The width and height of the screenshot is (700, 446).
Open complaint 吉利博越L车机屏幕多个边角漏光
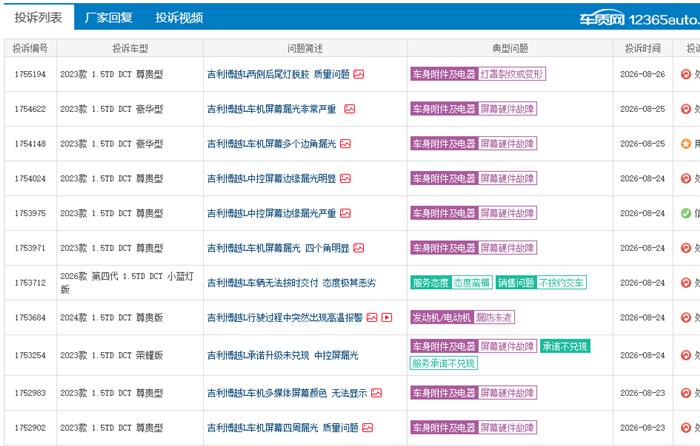tap(271, 144)
